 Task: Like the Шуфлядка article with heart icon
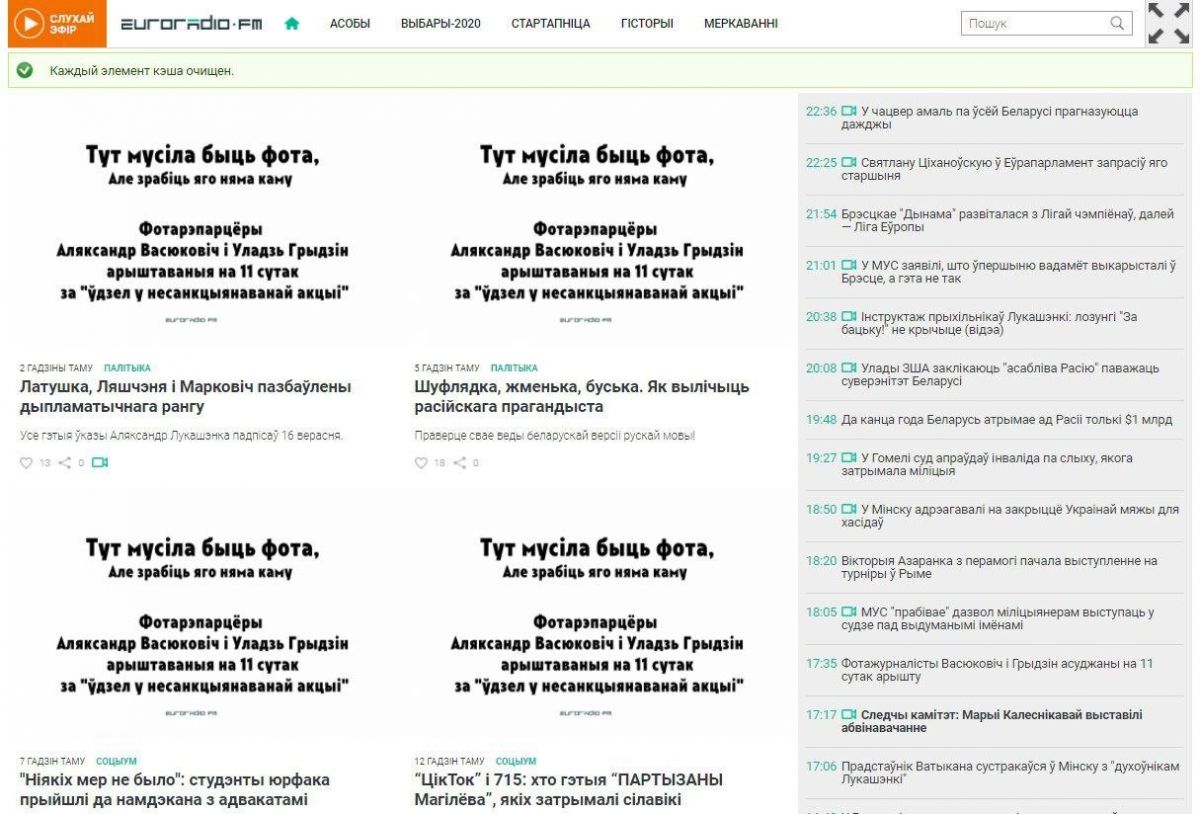click(421, 463)
